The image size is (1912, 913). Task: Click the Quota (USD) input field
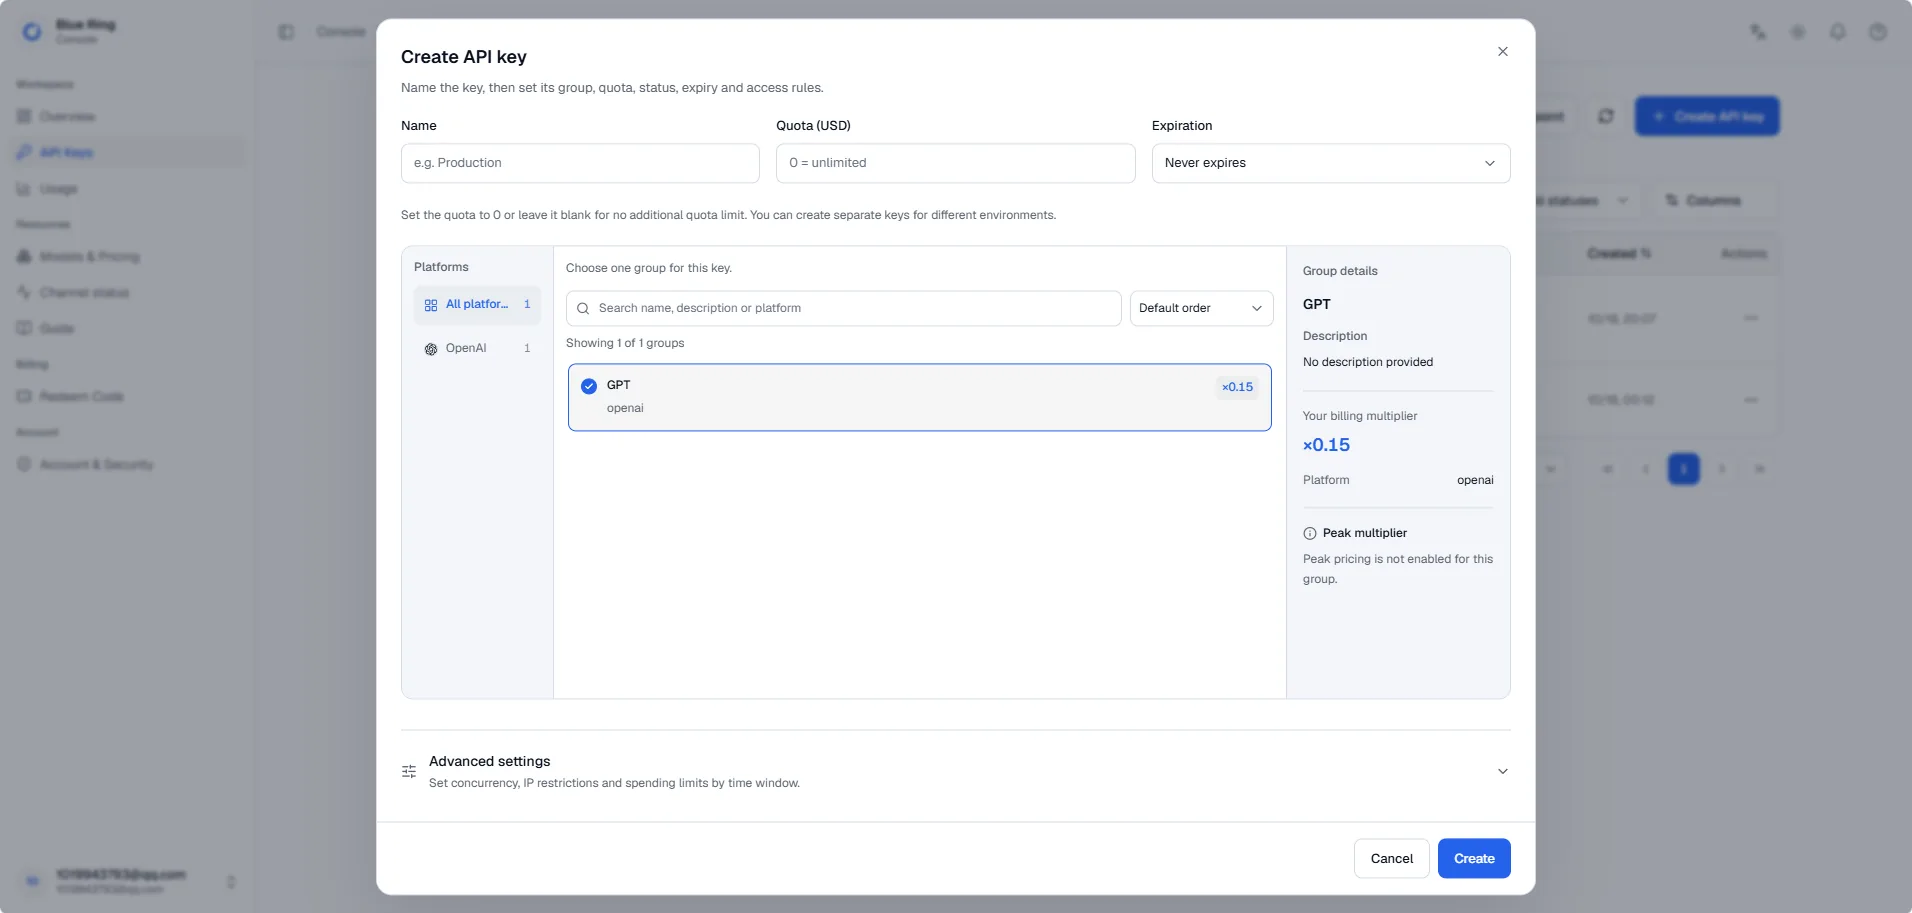point(955,163)
